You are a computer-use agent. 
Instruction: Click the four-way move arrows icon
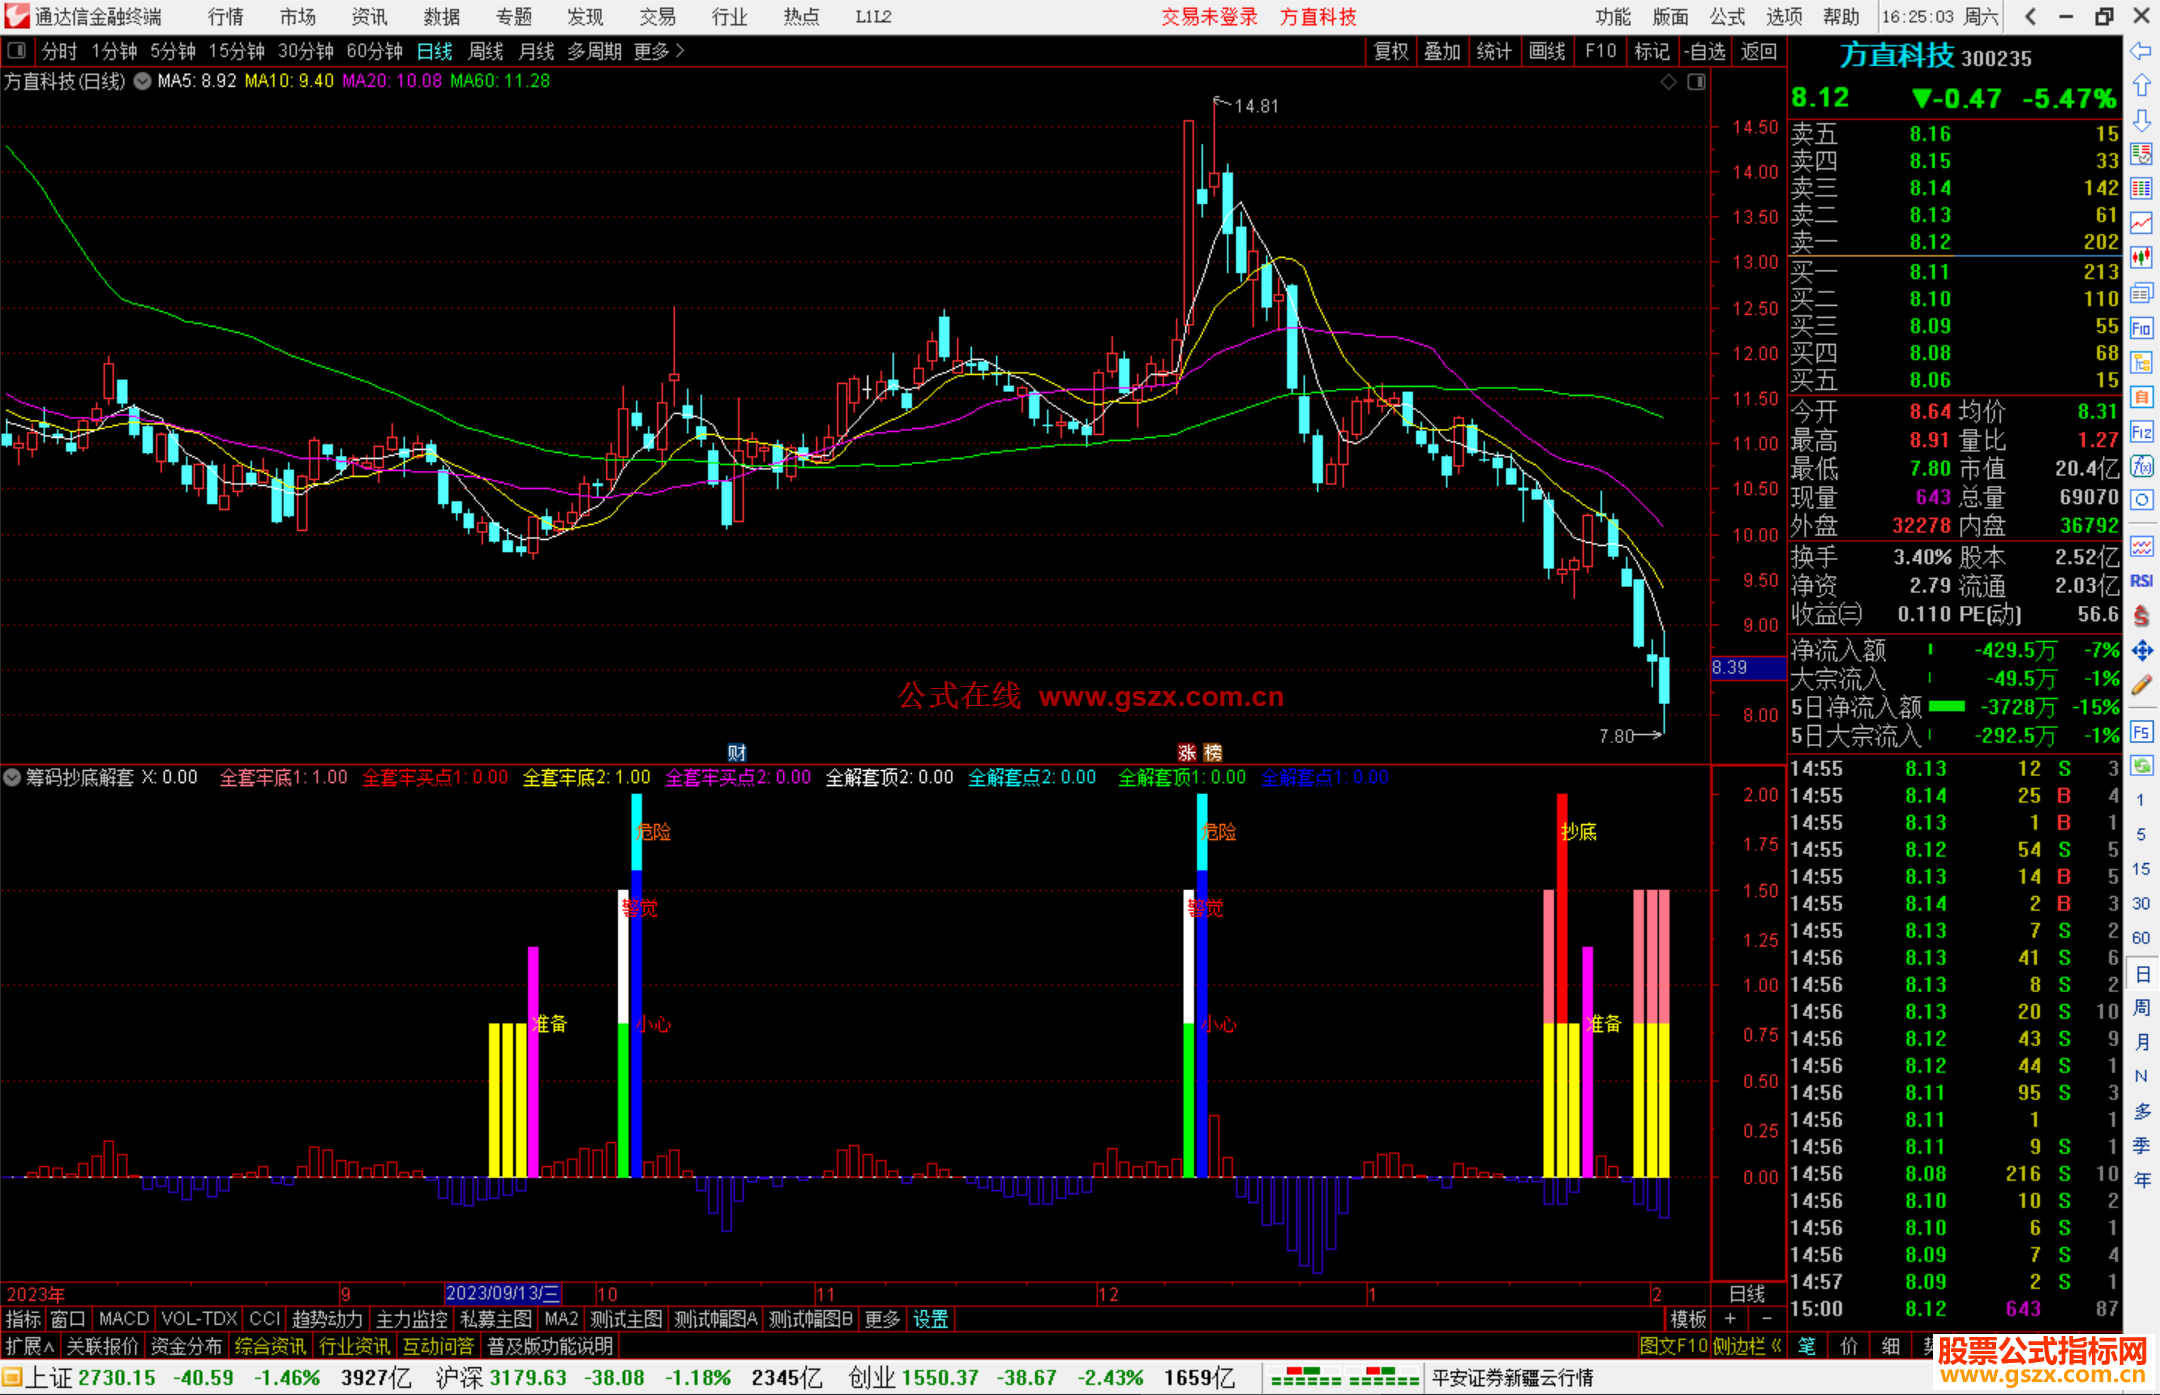pyautogui.click(x=2141, y=651)
